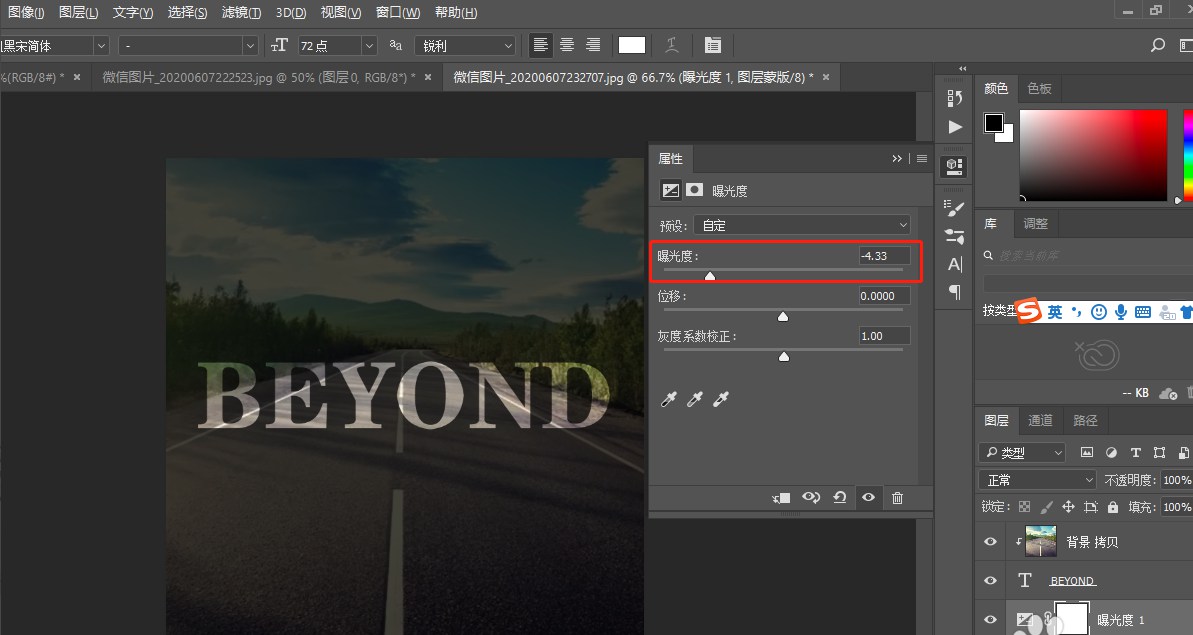Toggle visibility of 背景 拷贝 layer

[990, 541]
